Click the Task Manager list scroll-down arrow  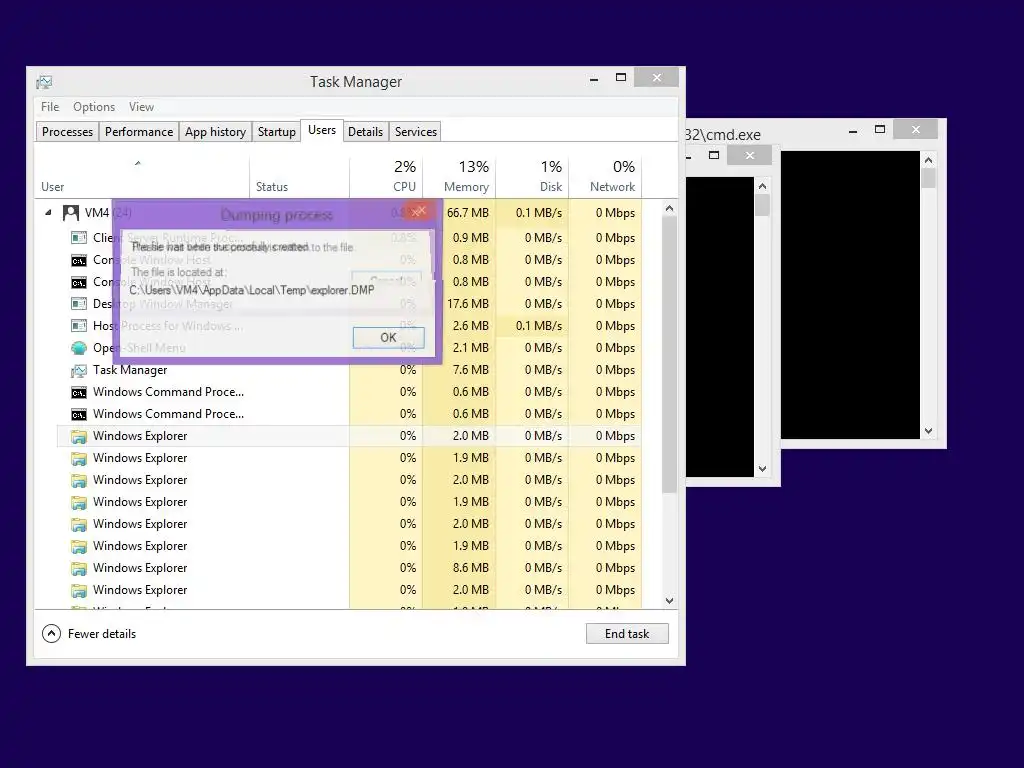tap(669, 601)
